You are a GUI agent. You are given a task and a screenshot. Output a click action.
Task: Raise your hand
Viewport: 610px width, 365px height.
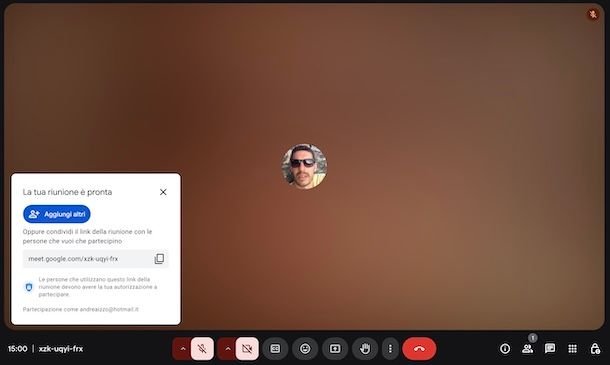pyautogui.click(x=365, y=349)
